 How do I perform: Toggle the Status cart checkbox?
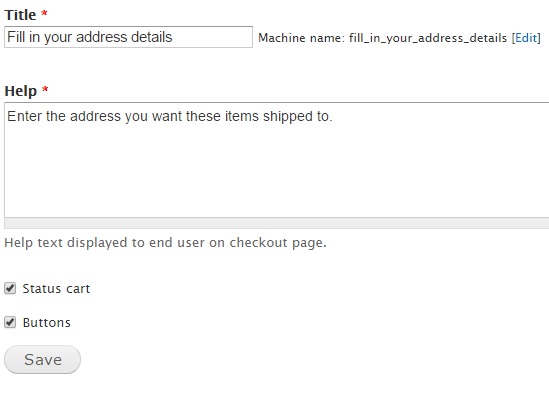pos(10,289)
